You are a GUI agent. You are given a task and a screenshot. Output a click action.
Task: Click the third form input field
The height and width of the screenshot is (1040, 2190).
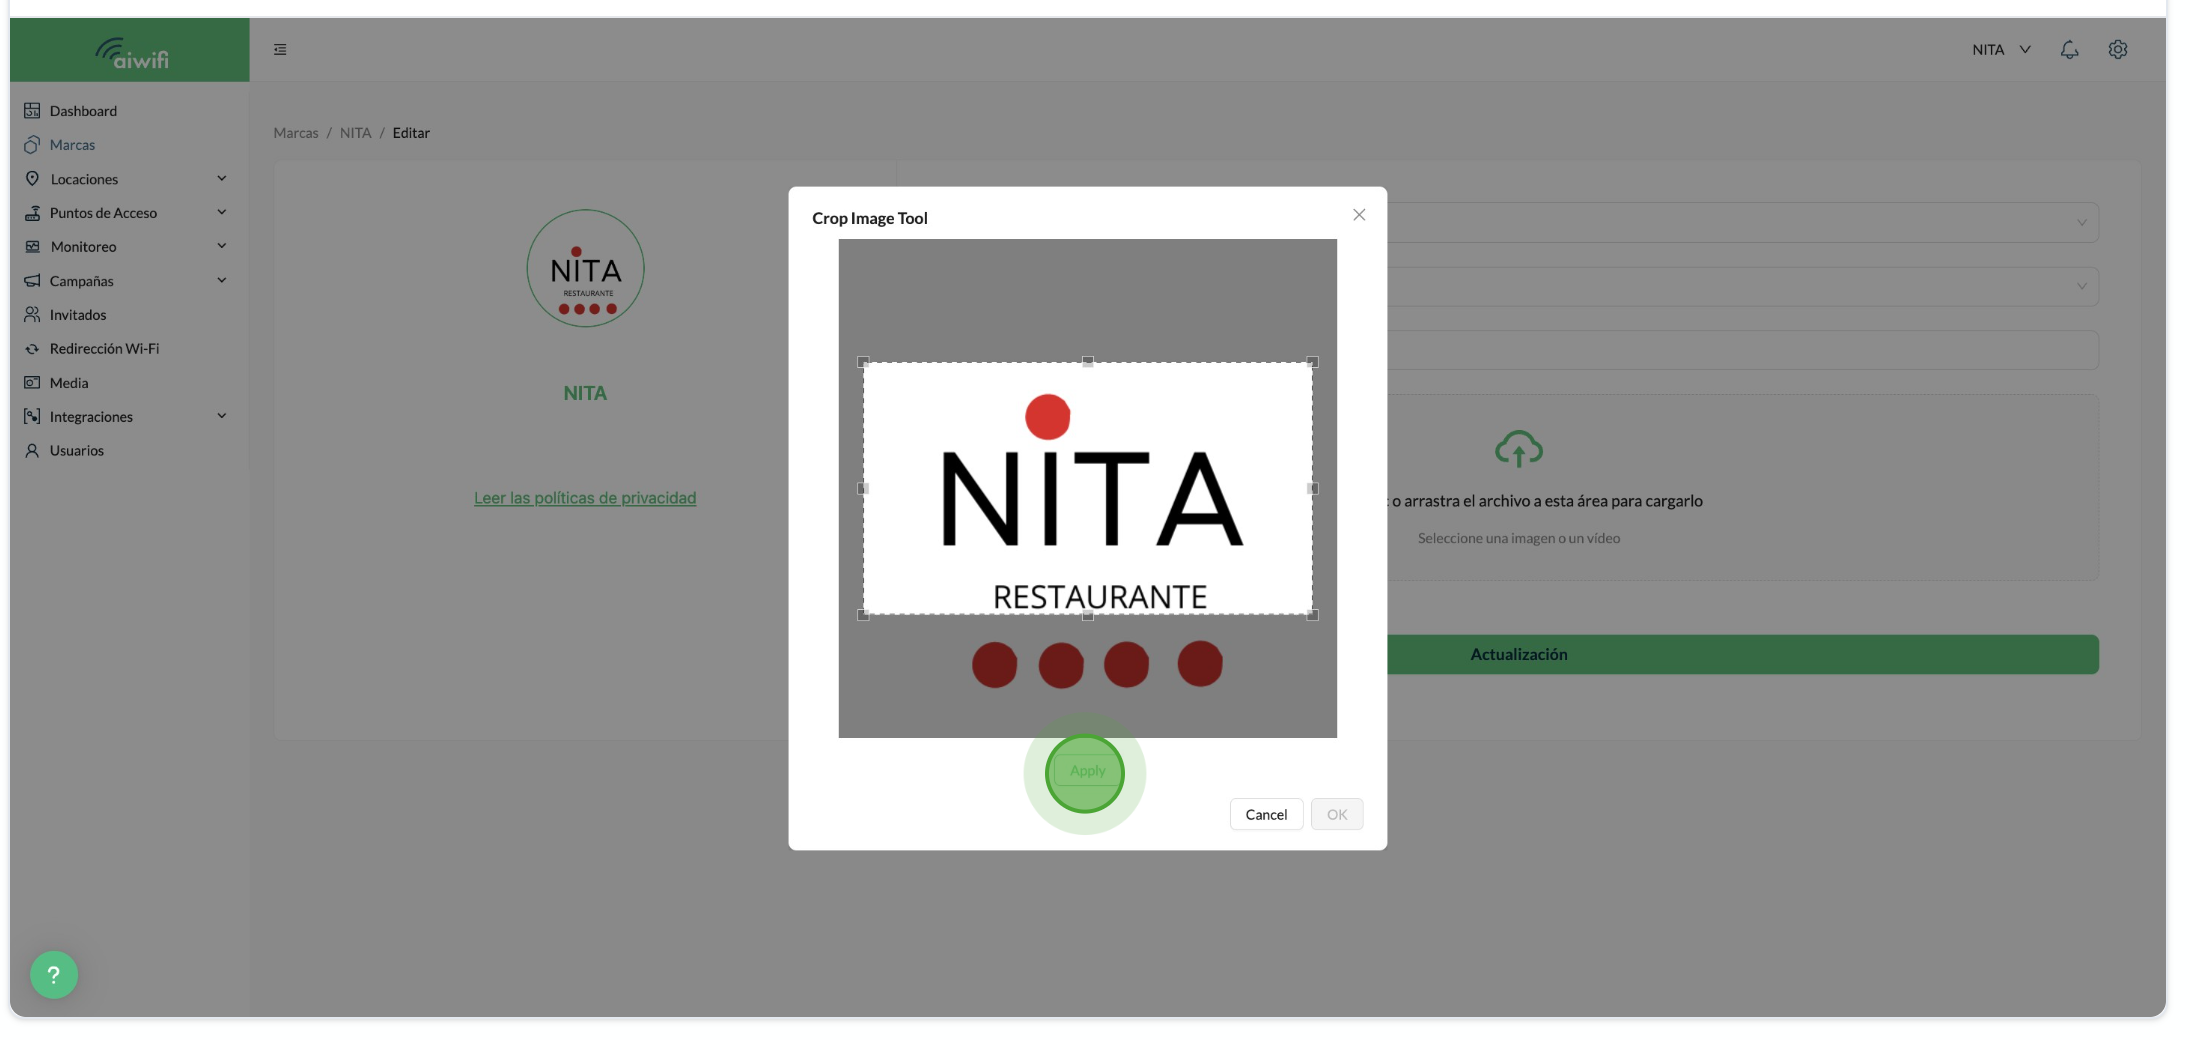click(x=1743, y=350)
